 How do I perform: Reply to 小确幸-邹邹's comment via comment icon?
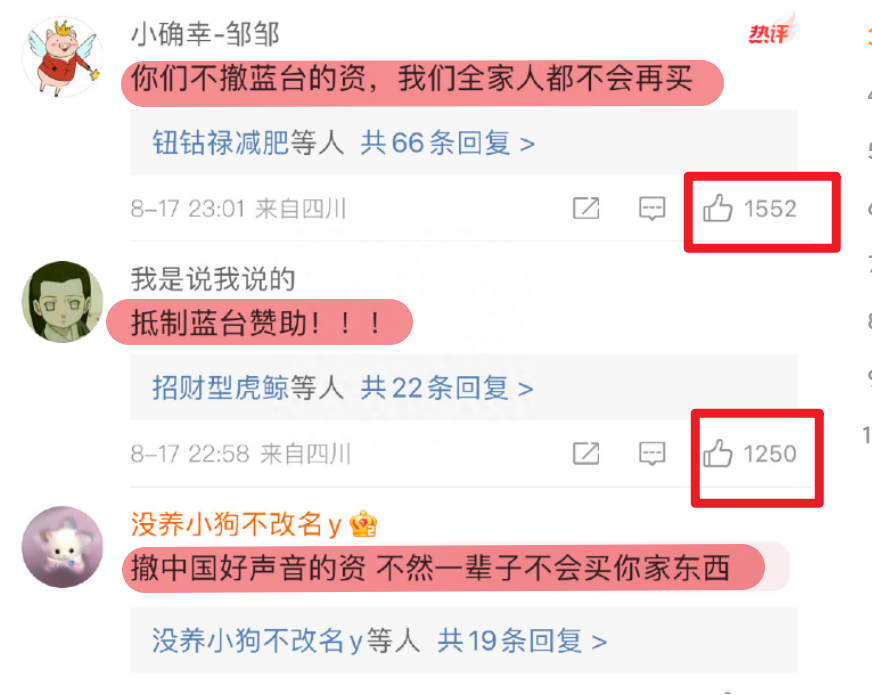[652, 208]
